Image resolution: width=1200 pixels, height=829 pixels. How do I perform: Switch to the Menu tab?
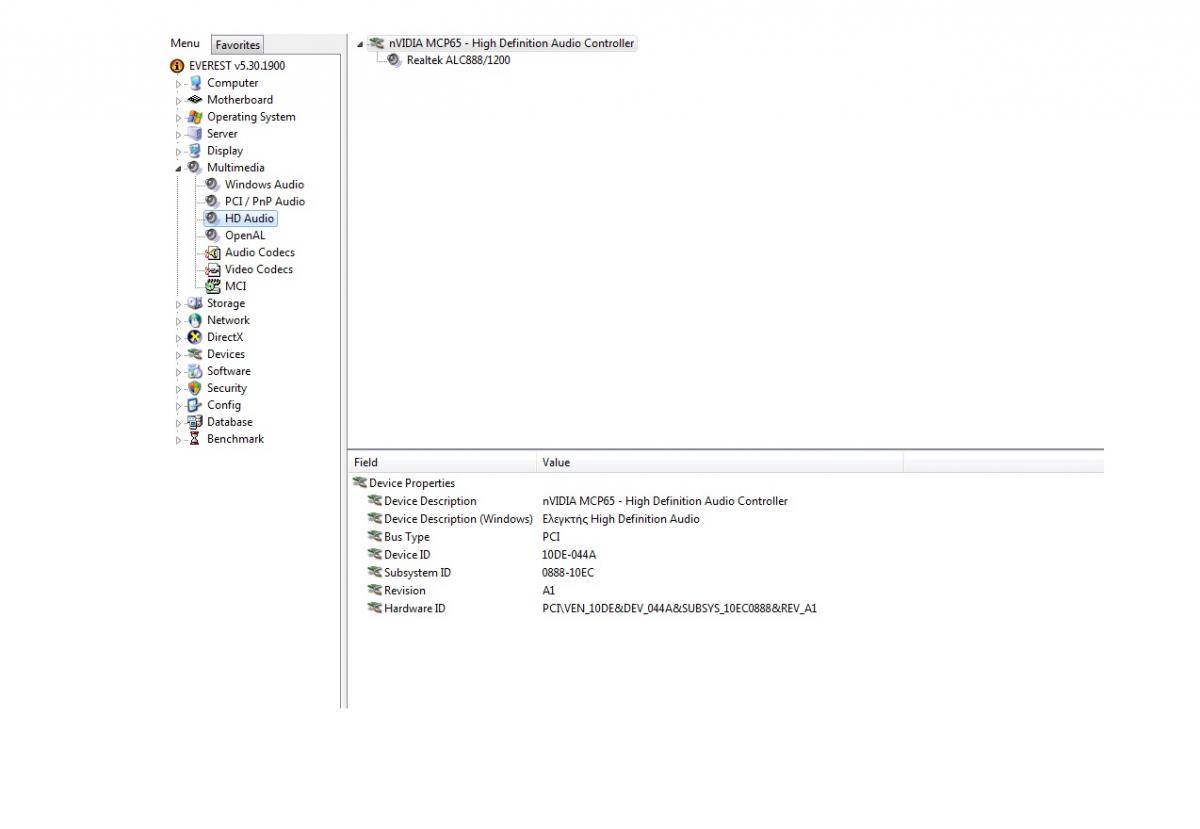[x=185, y=43]
